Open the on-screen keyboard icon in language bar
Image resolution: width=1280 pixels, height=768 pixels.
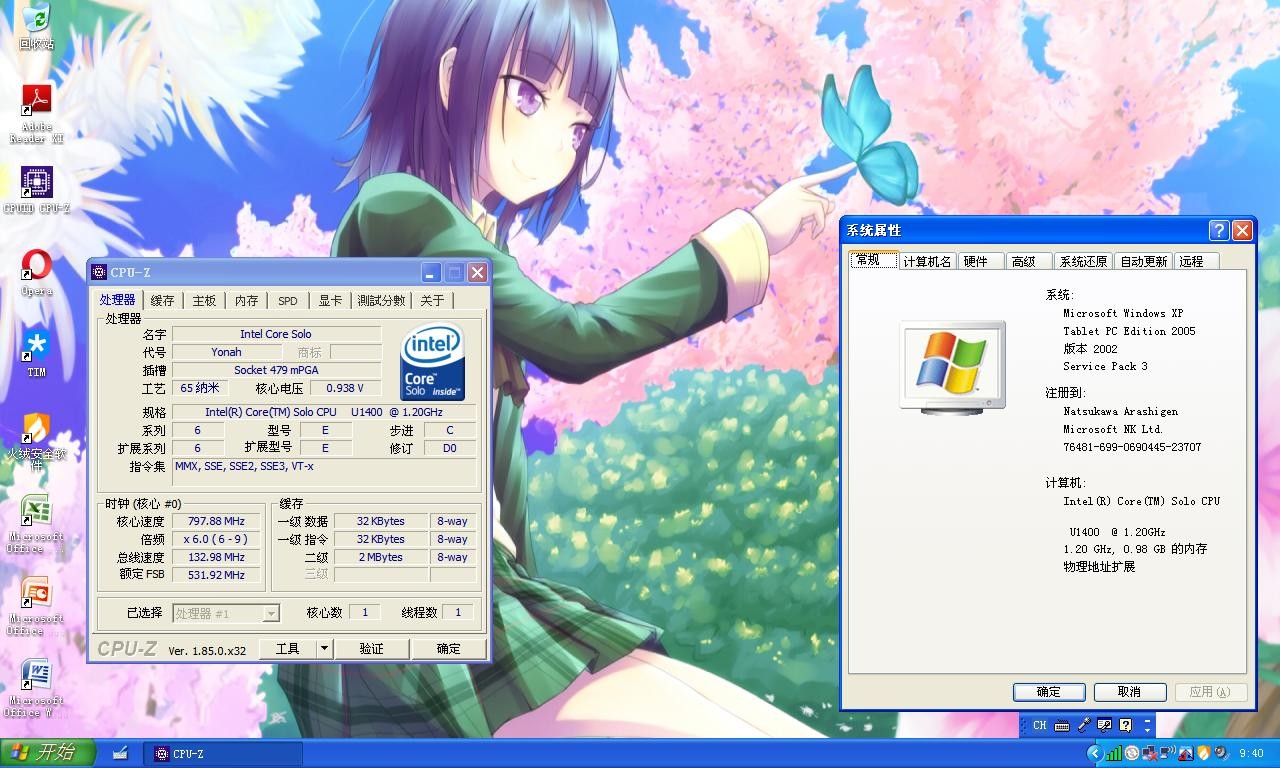click(1062, 726)
